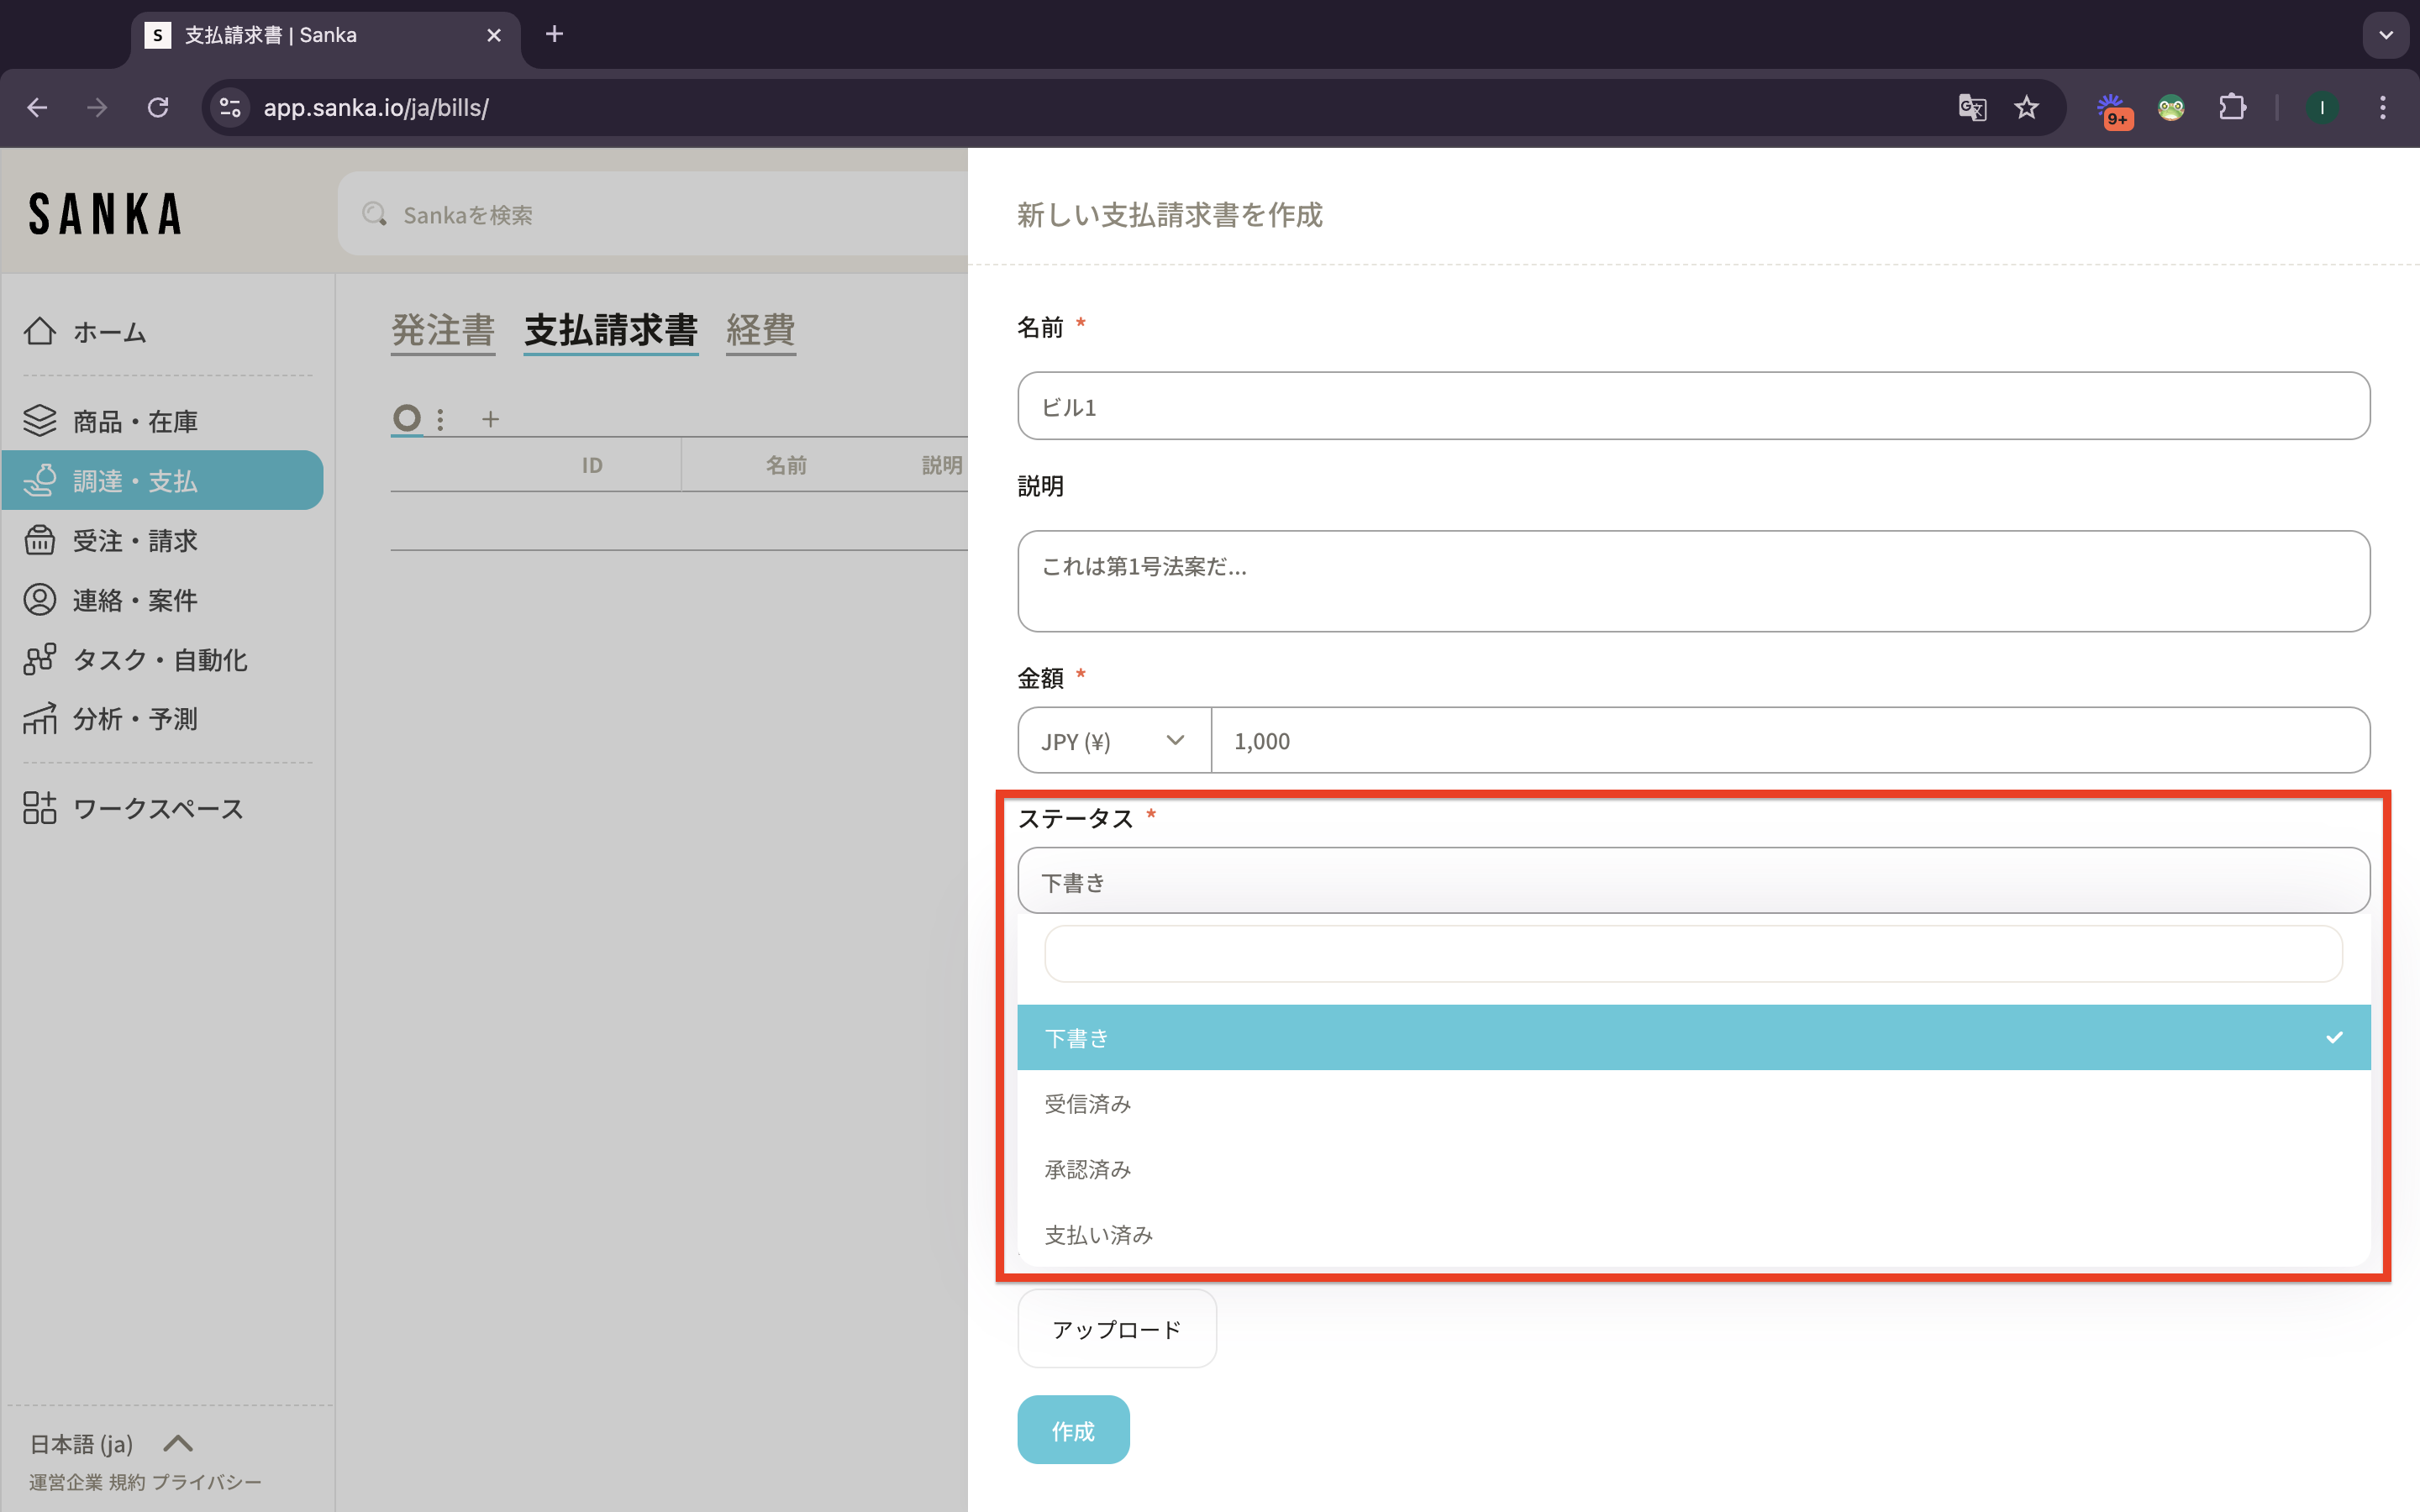Click the 作成 button
This screenshot has width=2420, height=1512.
pyautogui.click(x=1072, y=1430)
